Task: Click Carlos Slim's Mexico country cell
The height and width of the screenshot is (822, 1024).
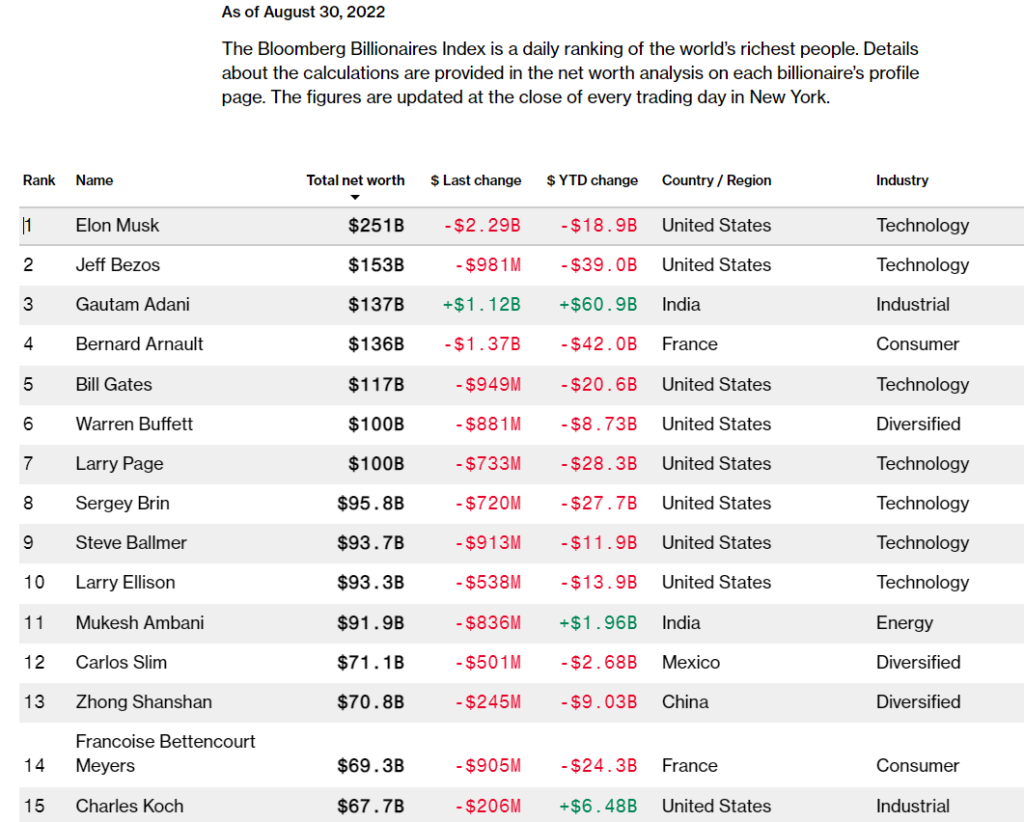Action: [x=690, y=663]
